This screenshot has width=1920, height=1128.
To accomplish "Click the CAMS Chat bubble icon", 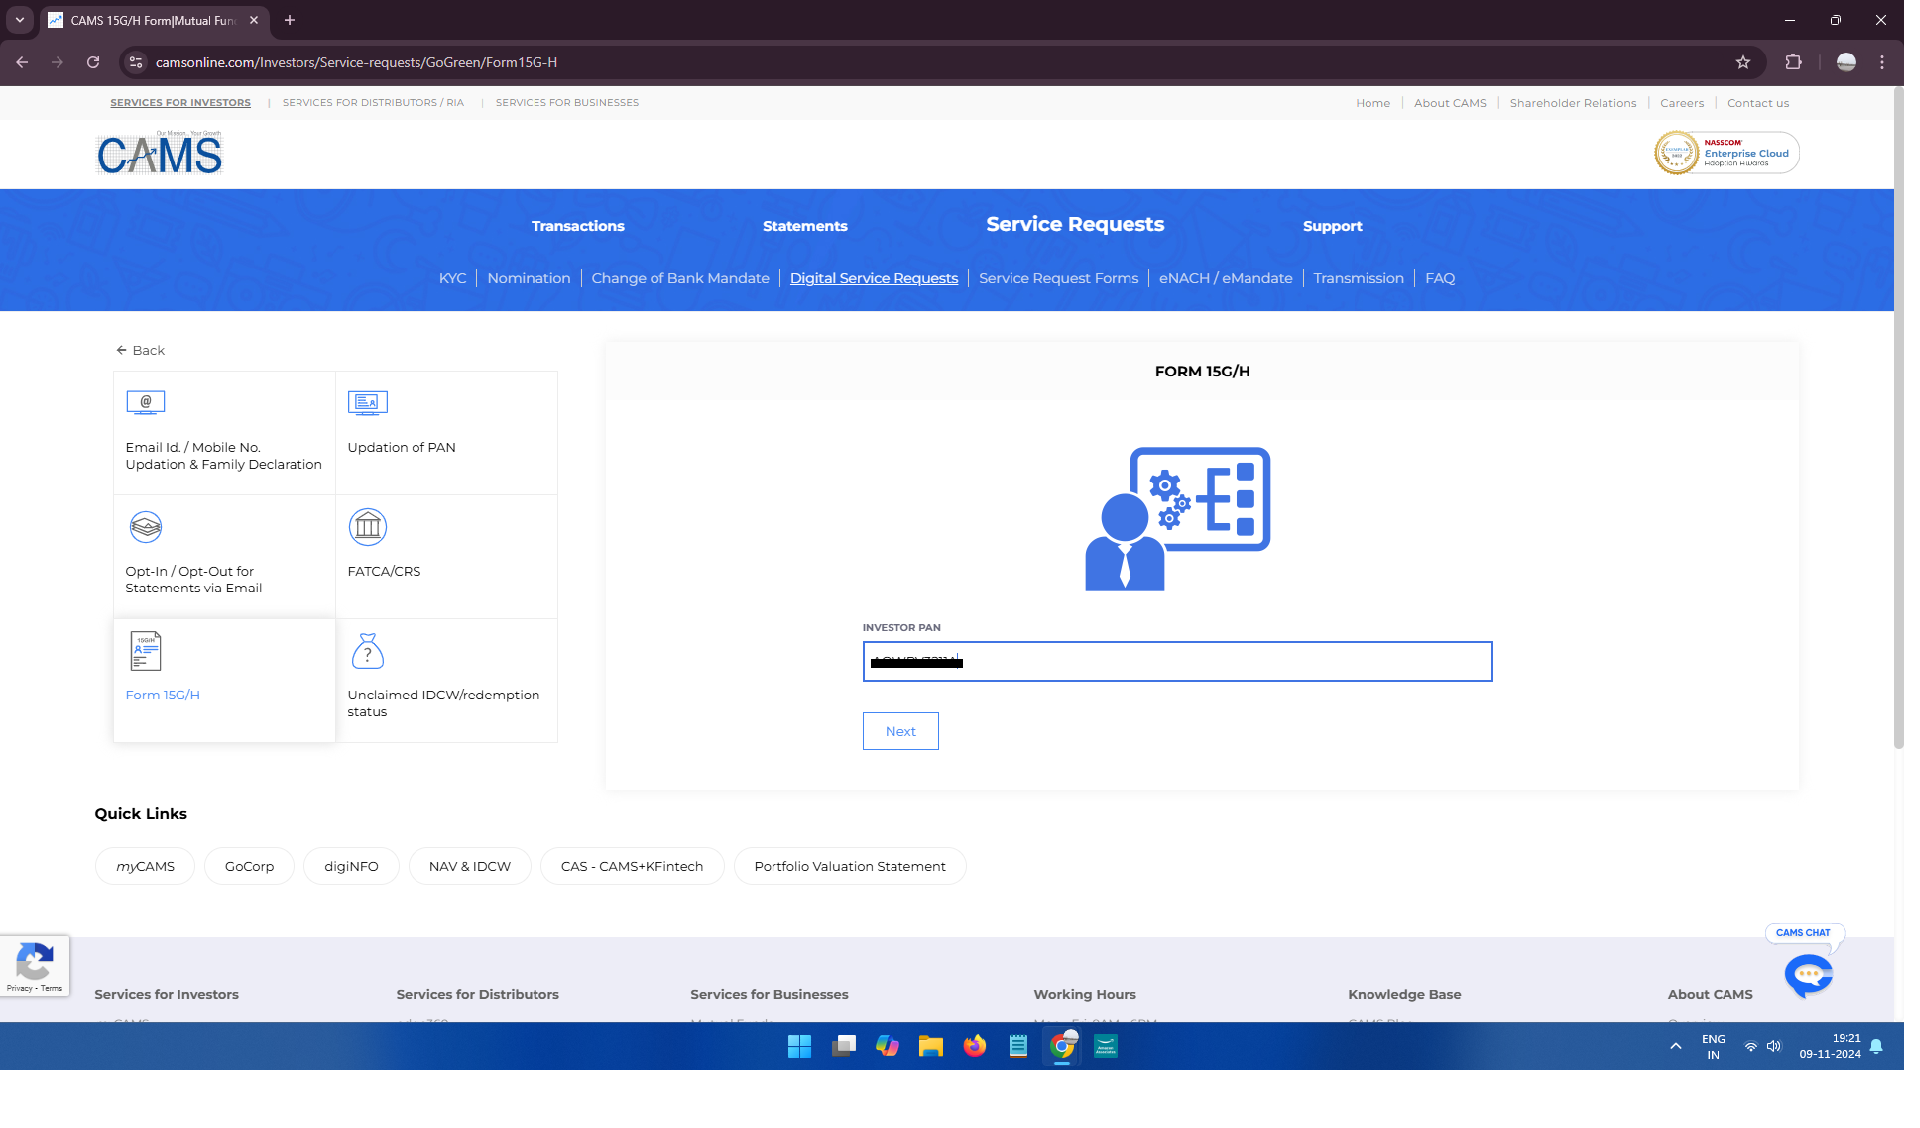I will pos(1809,976).
